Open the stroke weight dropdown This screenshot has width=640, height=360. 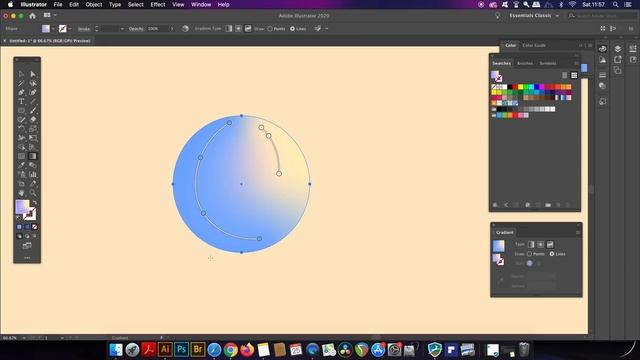pyautogui.click(x=122, y=29)
